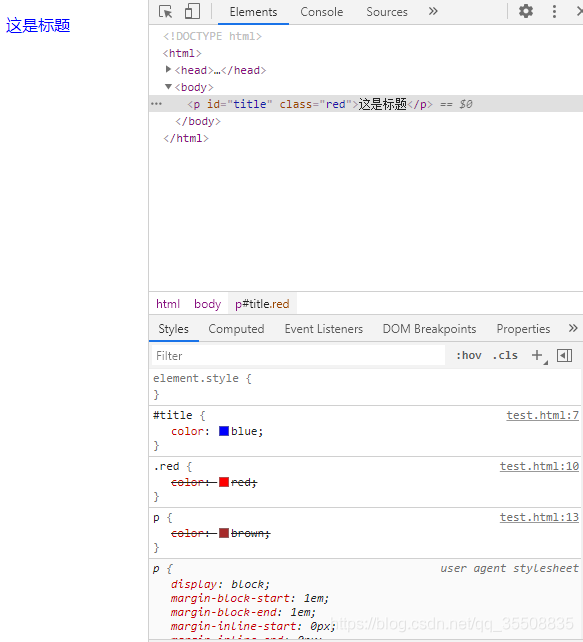The image size is (583, 642).
Task: Open the Event Listeners tab
Action: pos(323,329)
